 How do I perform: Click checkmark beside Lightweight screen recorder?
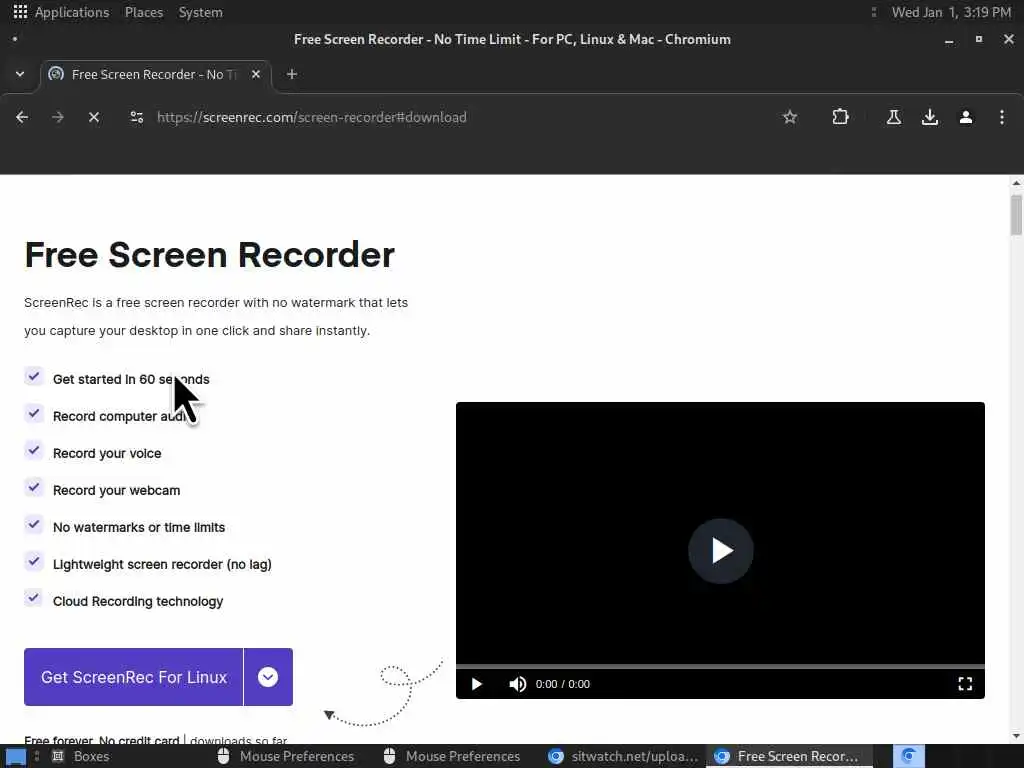click(x=33, y=562)
